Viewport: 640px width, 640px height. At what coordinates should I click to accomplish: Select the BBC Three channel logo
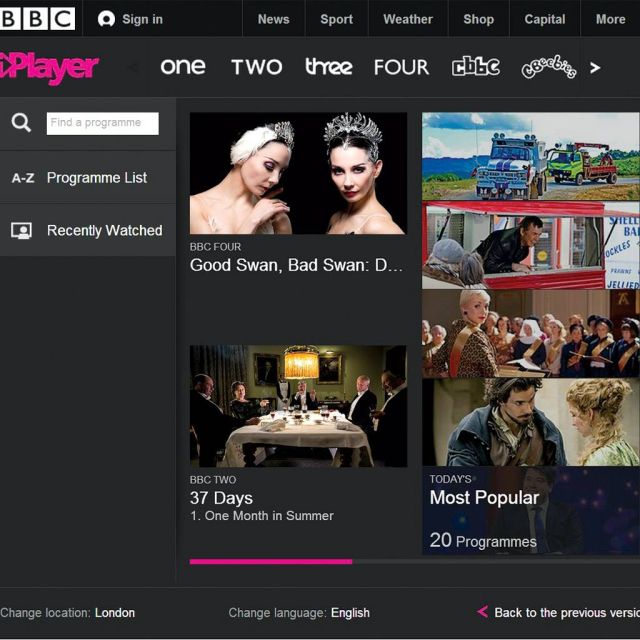(x=329, y=67)
